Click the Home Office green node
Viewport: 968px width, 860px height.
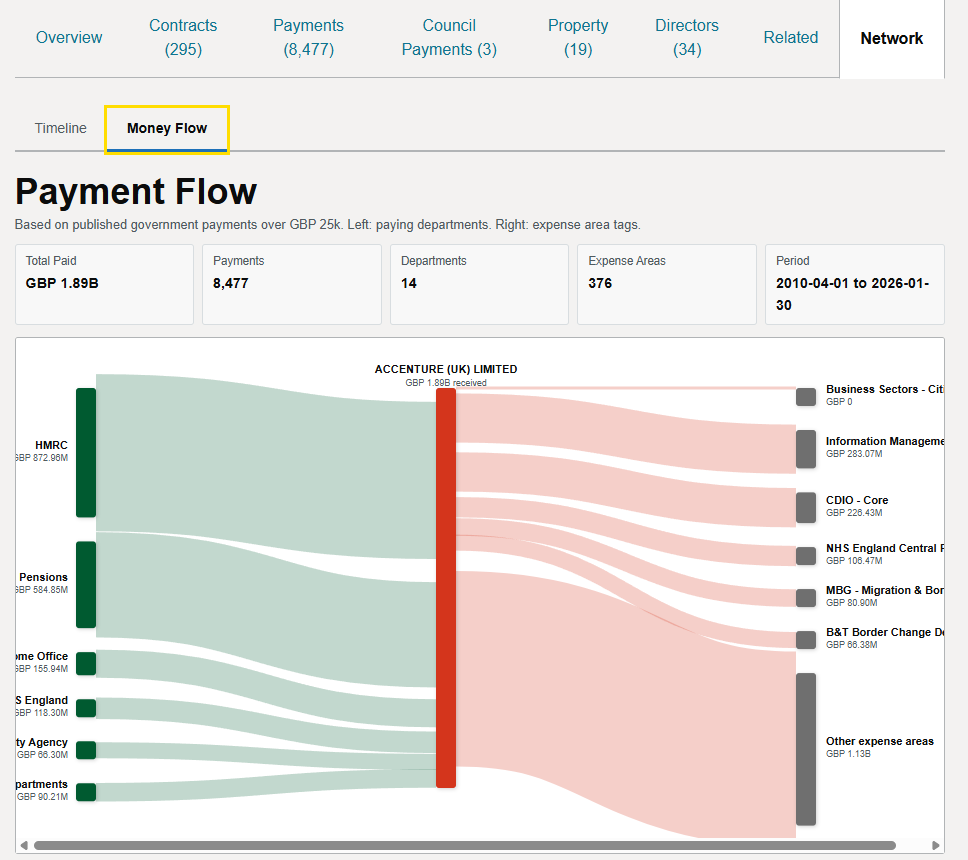[x=86, y=664]
